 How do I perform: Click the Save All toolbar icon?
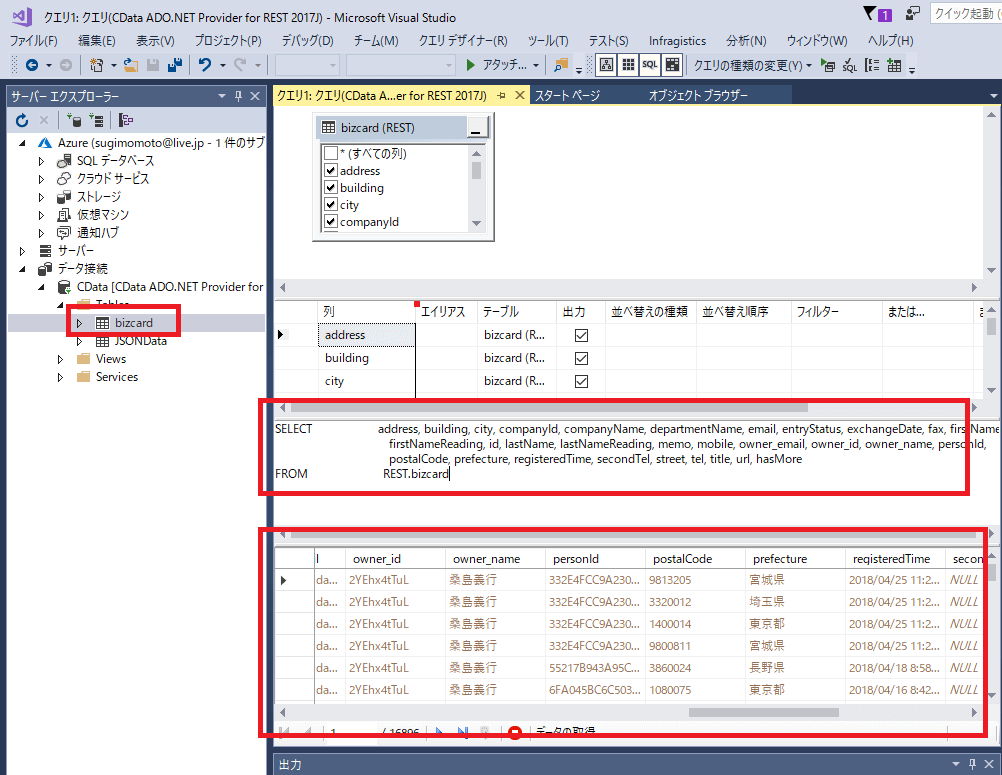tap(175, 65)
